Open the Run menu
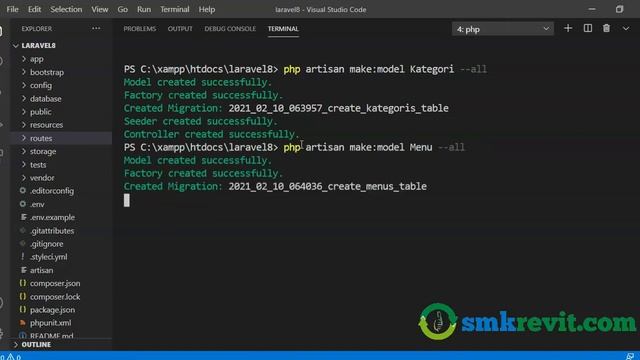 click(x=144, y=9)
